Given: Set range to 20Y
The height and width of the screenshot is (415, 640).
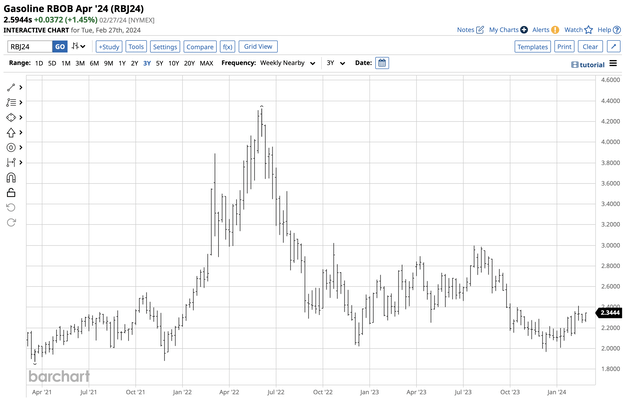Looking at the screenshot, I should point(189,63).
